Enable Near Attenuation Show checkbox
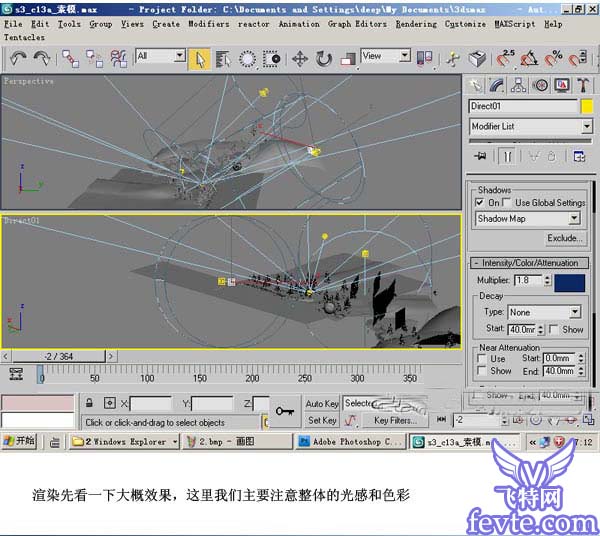600x536 pixels. tap(482, 370)
